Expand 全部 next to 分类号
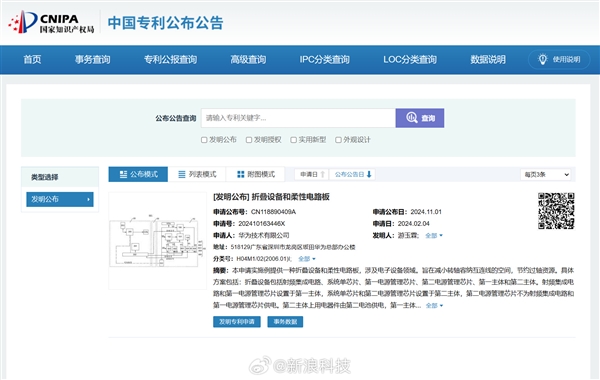 click(x=307, y=259)
